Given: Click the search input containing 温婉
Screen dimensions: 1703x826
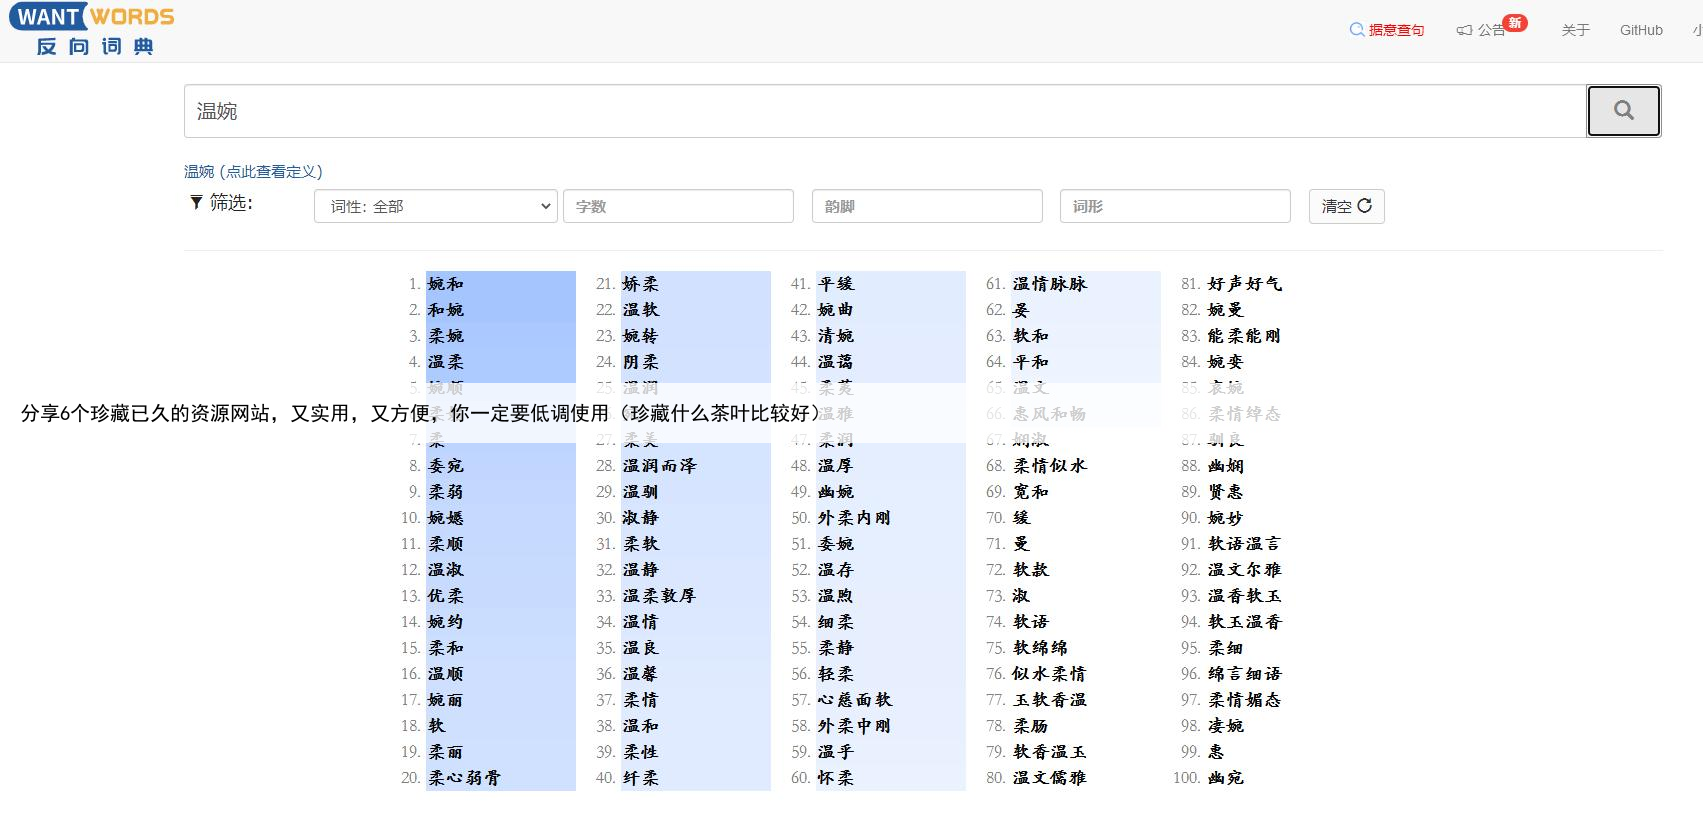Looking at the screenshot, I should tap(884, 111).
